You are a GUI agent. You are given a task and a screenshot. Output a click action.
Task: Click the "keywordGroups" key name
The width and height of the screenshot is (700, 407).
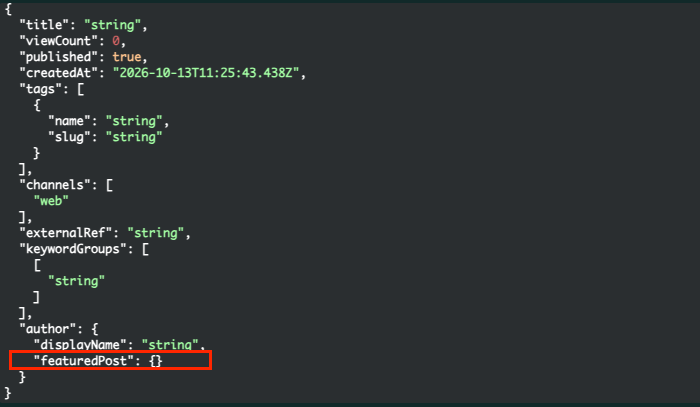pyautogui.click(x=73, y=249)
